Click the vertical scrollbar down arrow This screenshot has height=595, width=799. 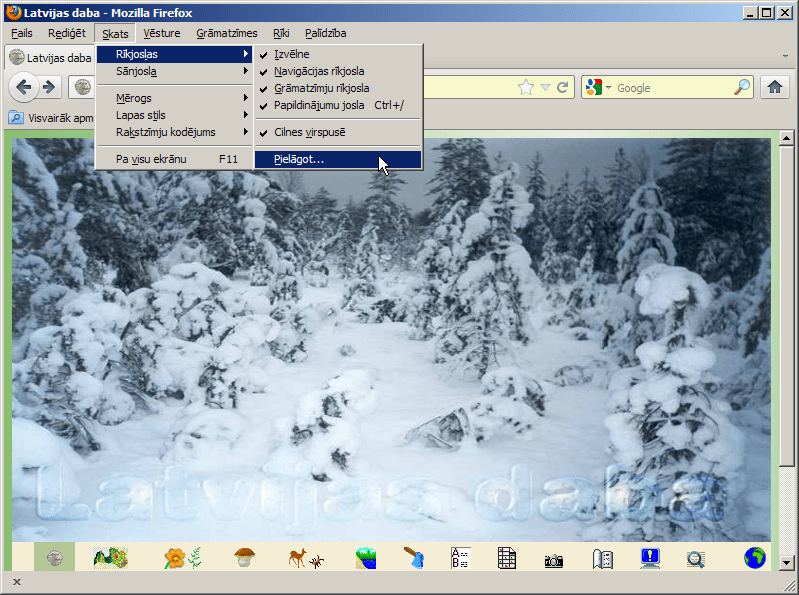pyautogui.click(x=787, y=563)
